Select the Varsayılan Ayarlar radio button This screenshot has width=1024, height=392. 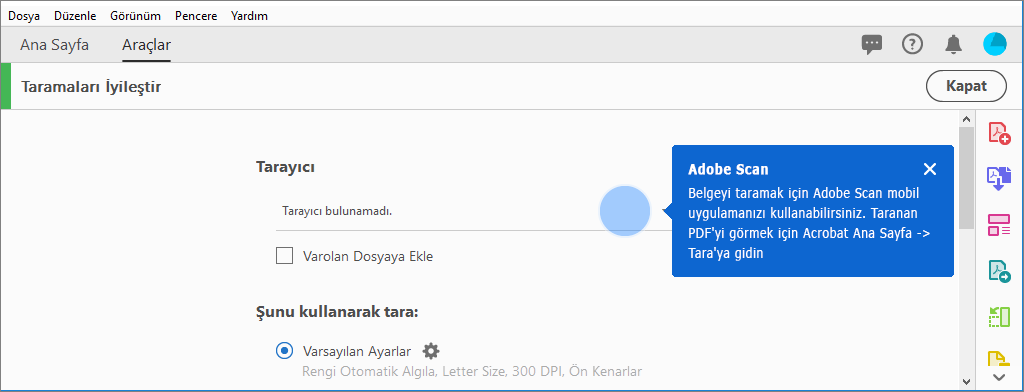click(284, 351)
